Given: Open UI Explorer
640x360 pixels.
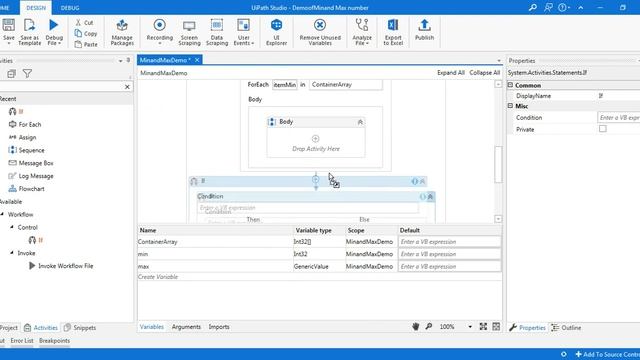Looking at the screenshot, I should [x=276, y=32].
